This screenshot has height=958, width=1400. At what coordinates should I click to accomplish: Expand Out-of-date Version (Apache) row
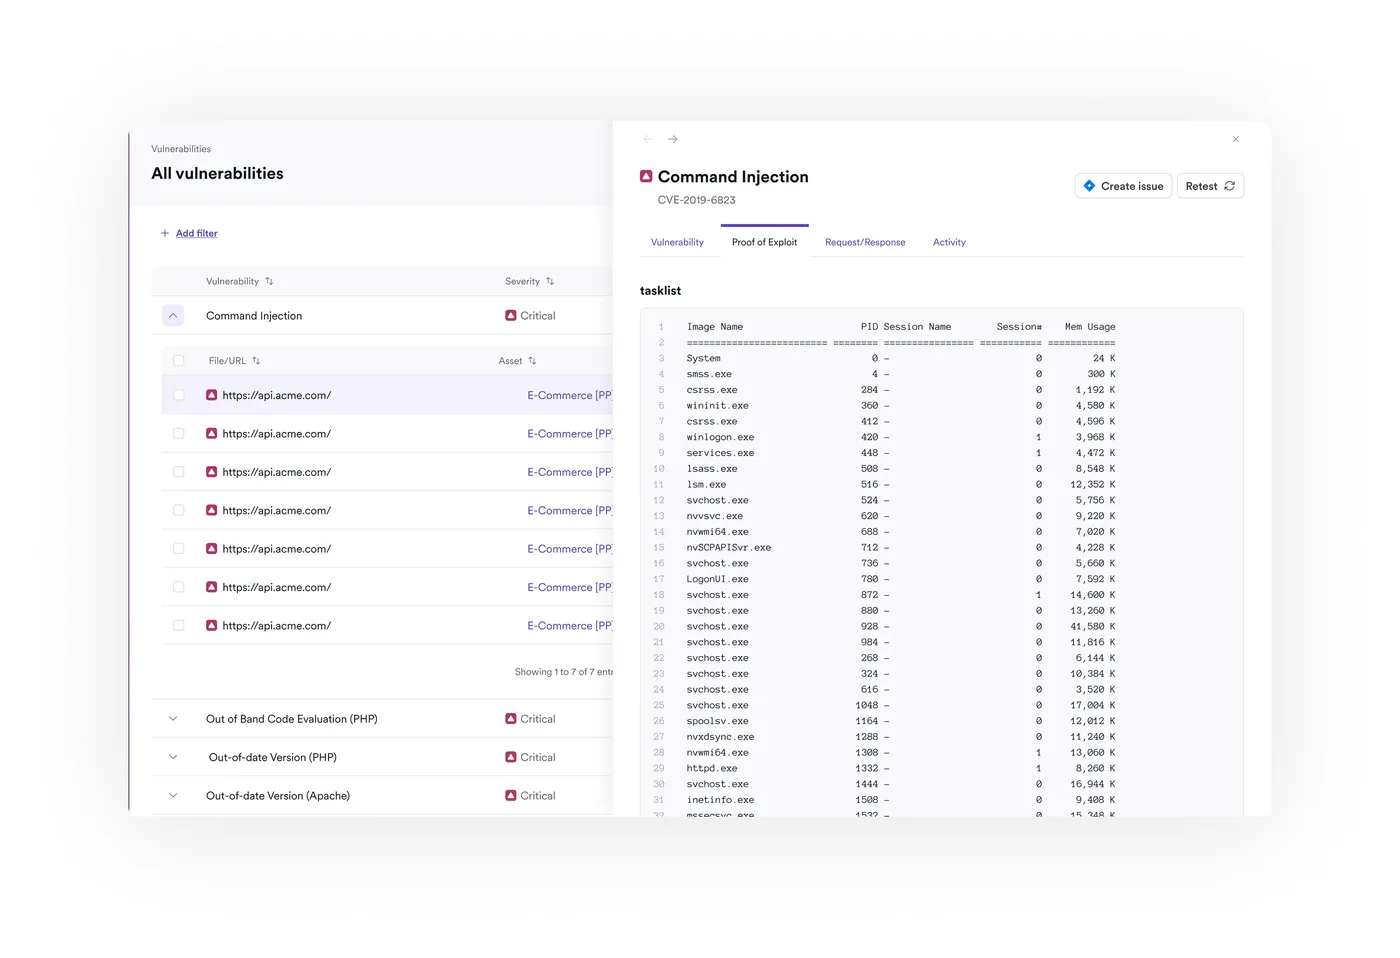click(173, 796)
